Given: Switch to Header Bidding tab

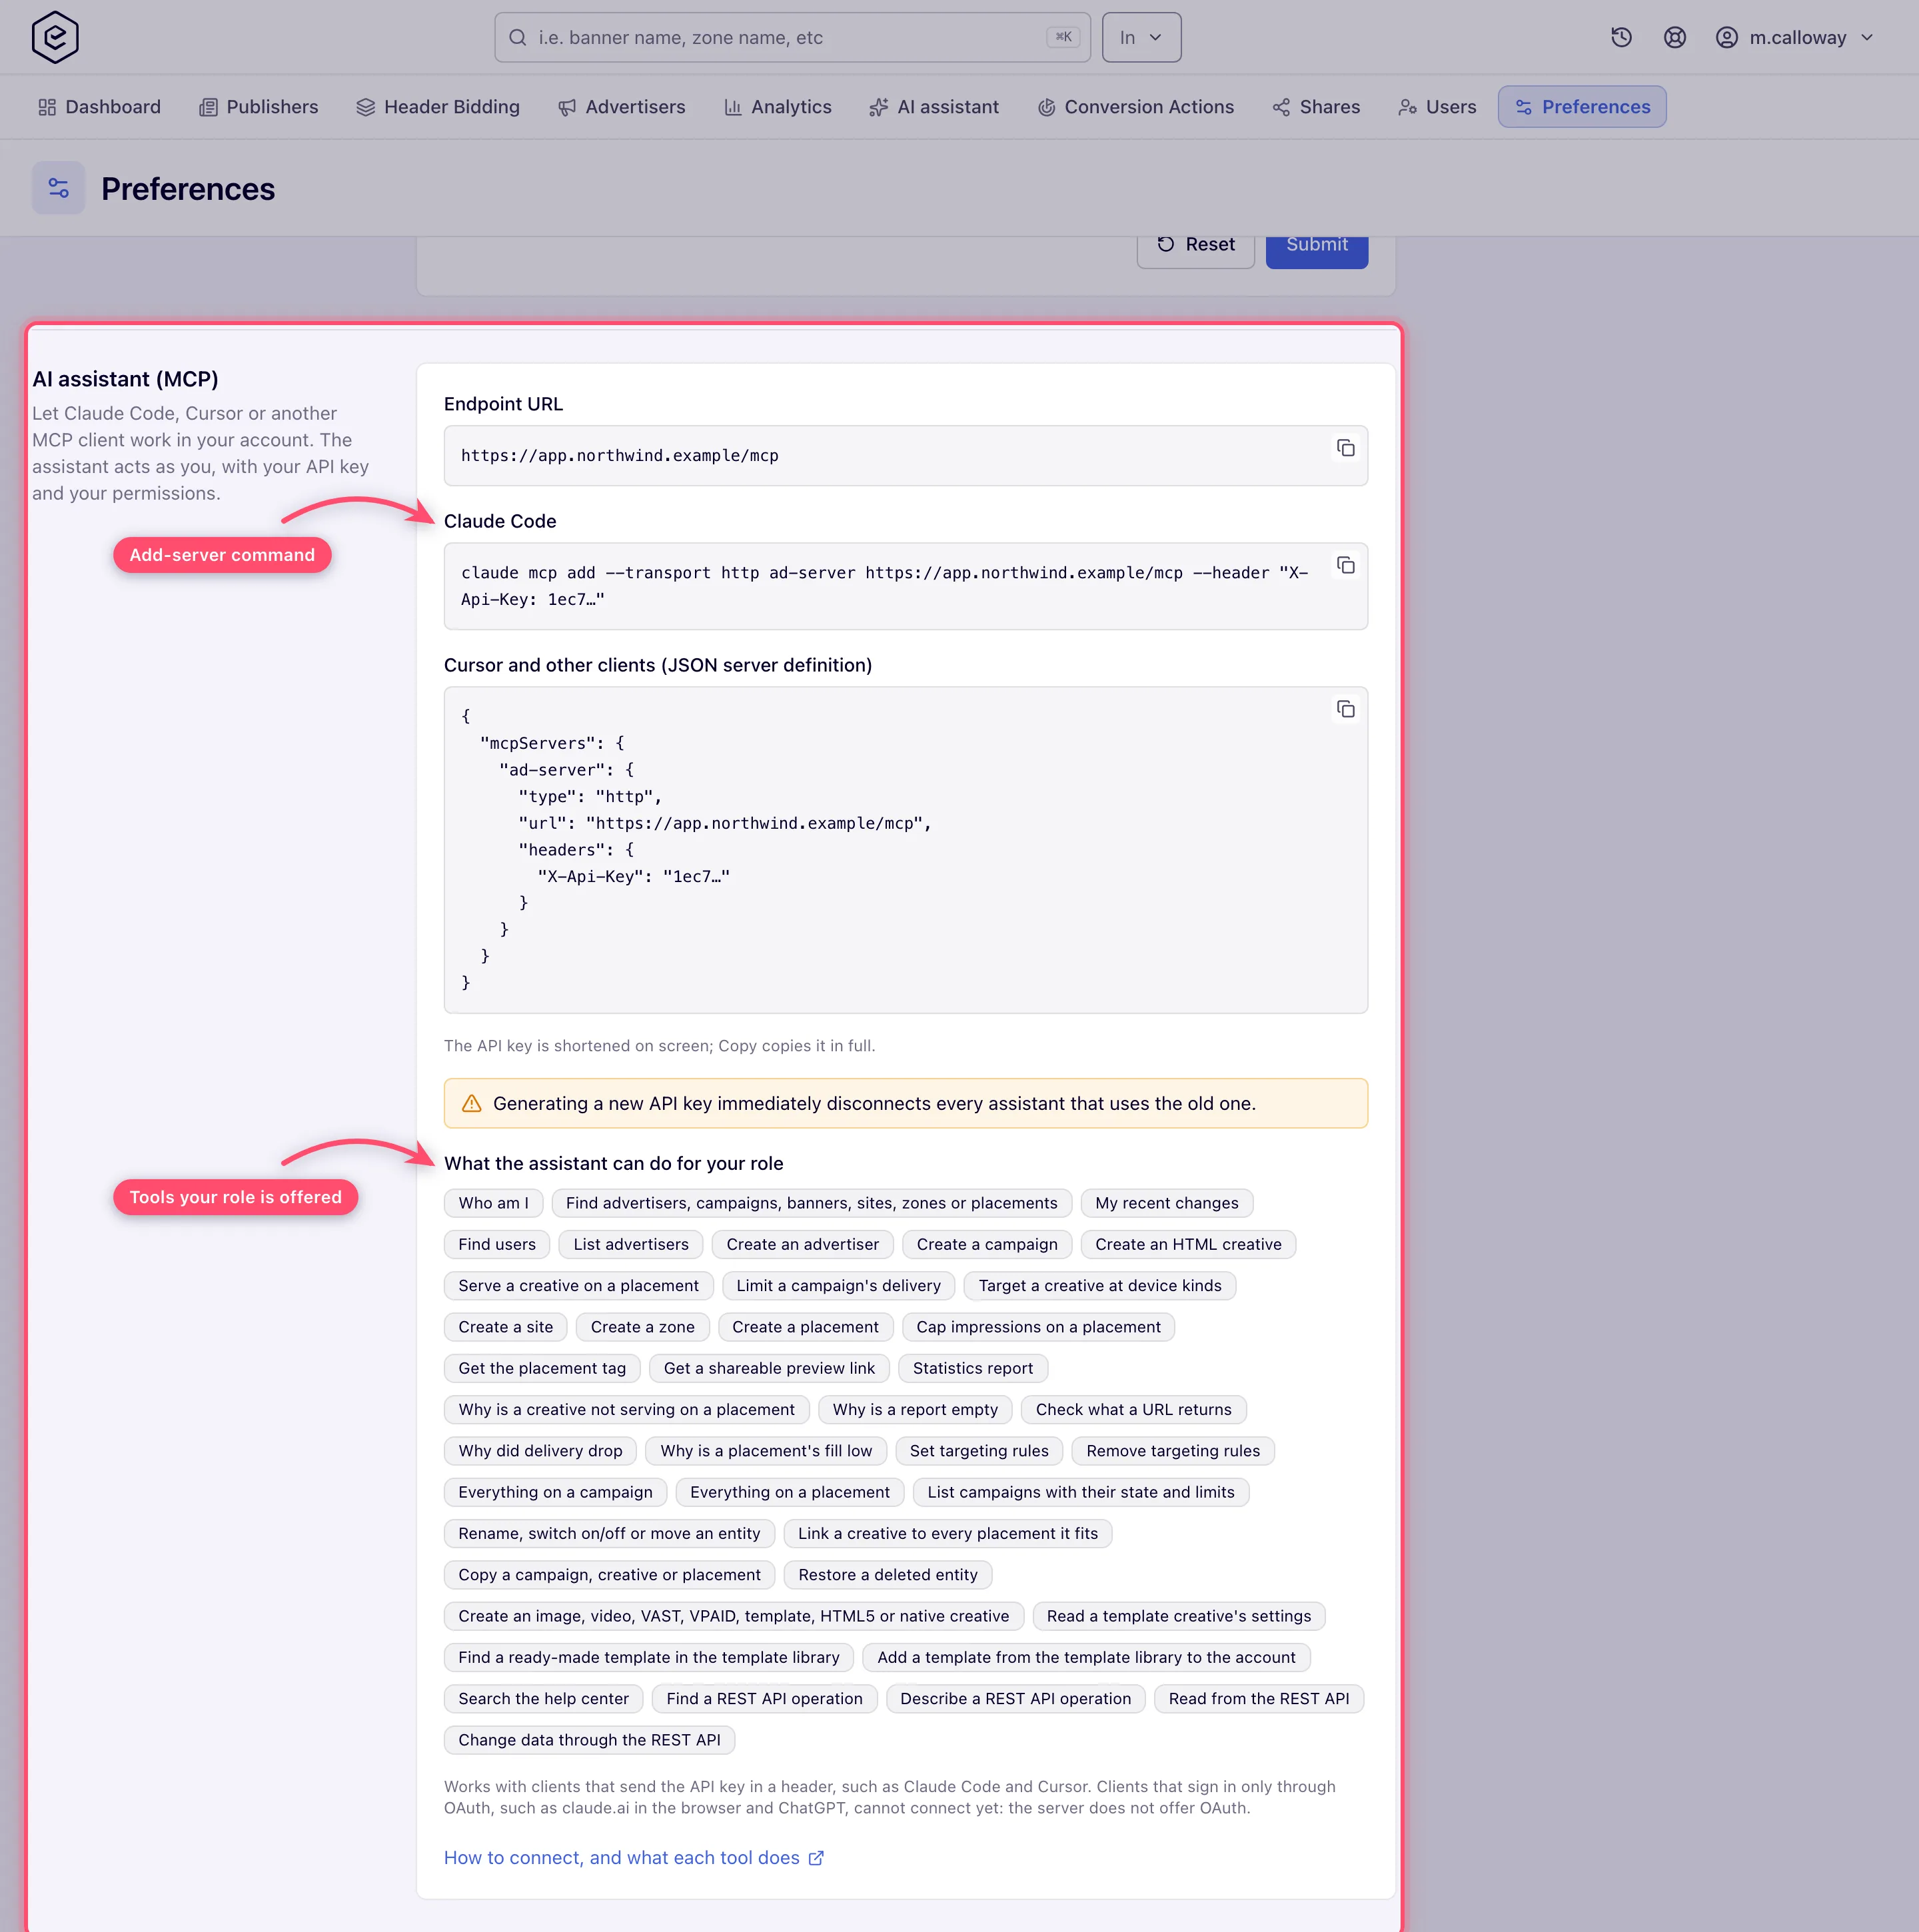Looking at the screenshot, I should tap(438, 107).
